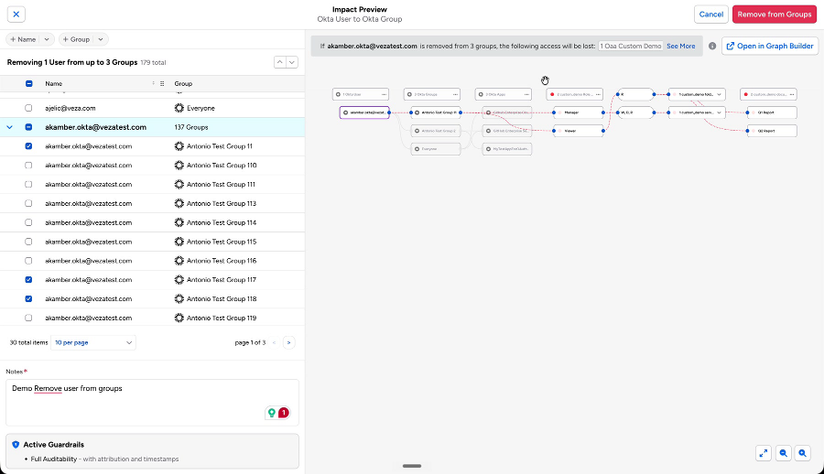Open the Group filter dropdown arrow

click(100, 39)
